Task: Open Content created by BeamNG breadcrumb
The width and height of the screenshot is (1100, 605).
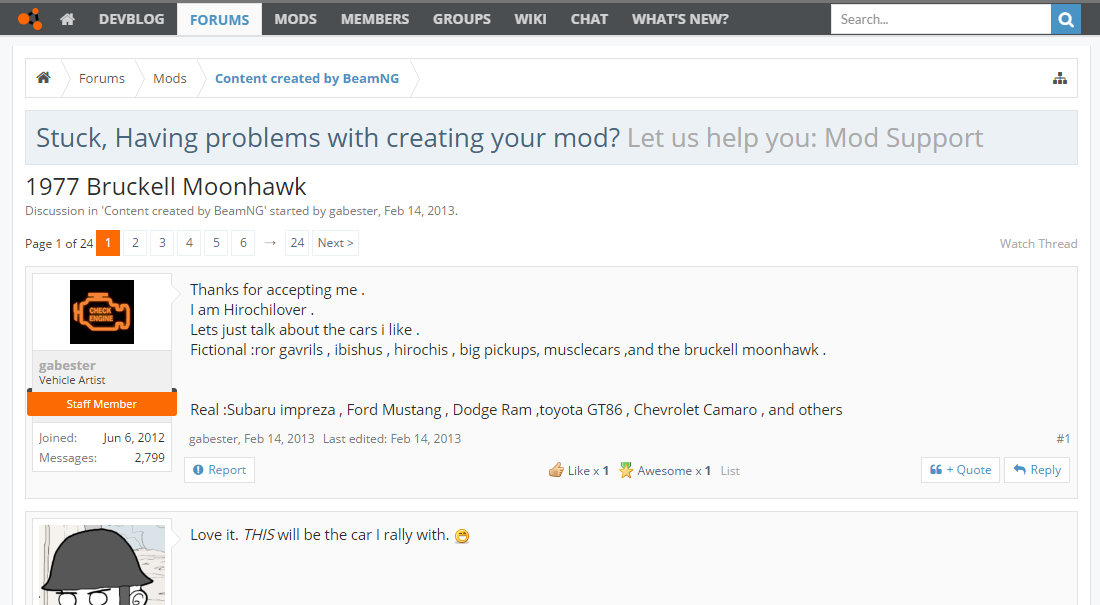Action: tap(307, 79)
